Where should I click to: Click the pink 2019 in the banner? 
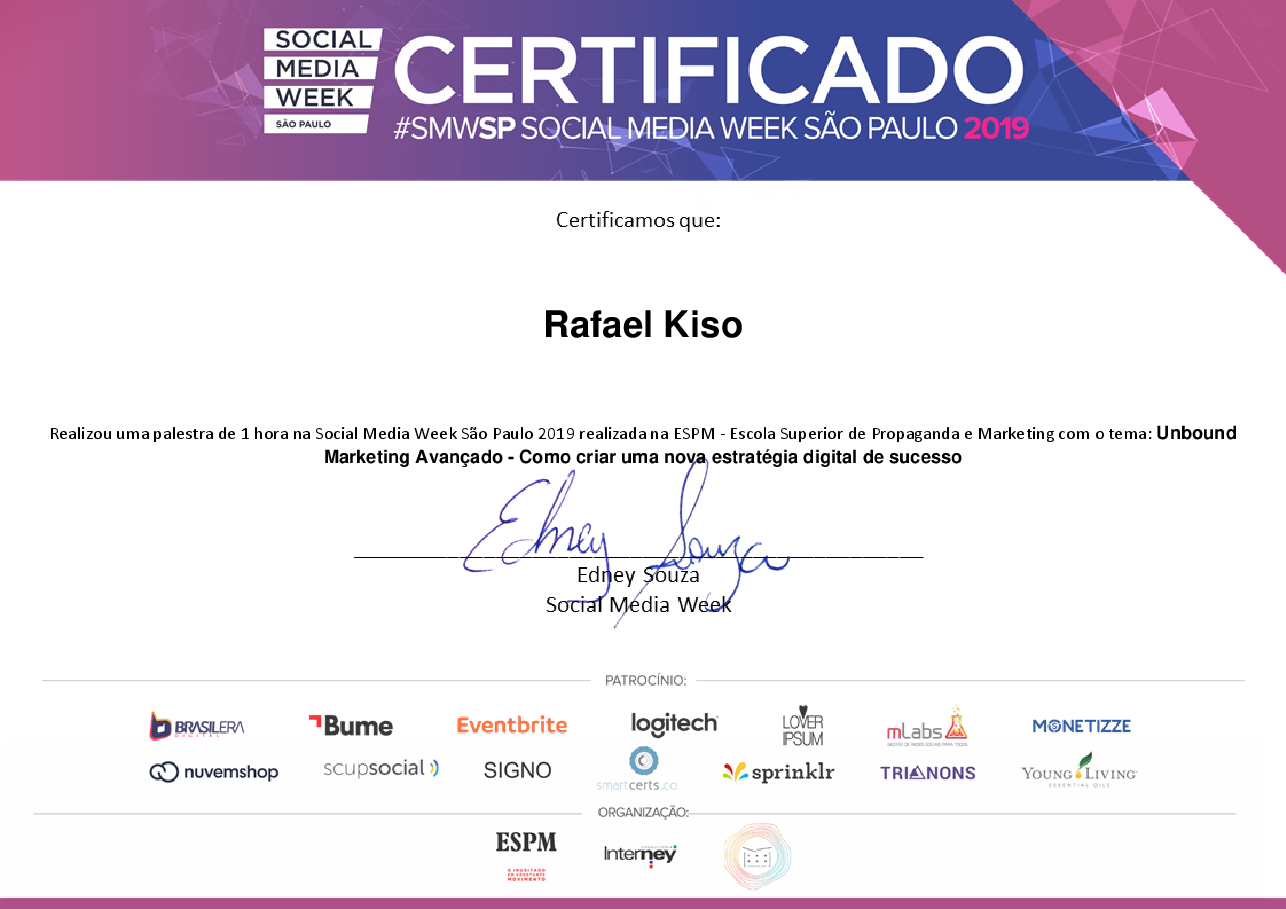coord(996,128)
